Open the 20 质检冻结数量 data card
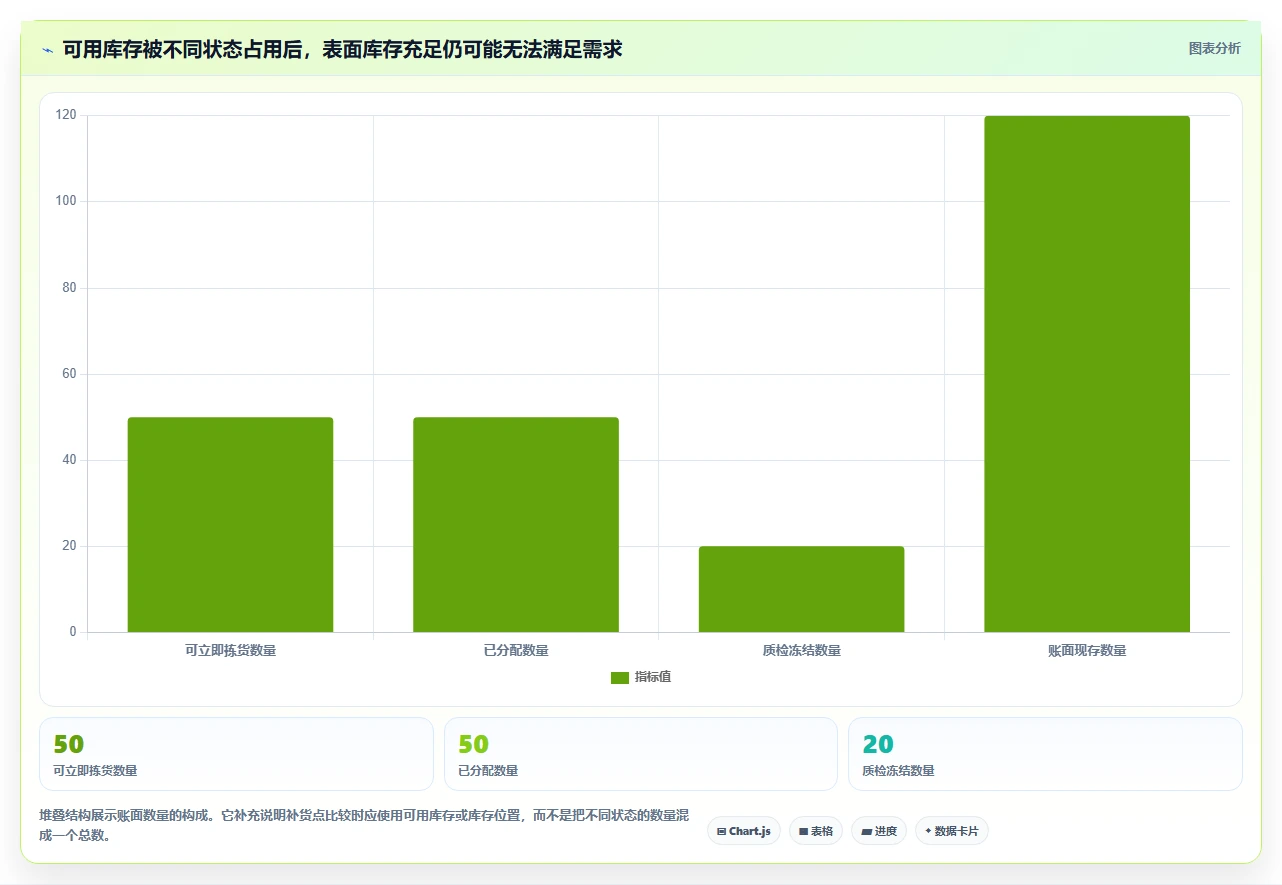1282x885 pixels. coord(1045,754)
